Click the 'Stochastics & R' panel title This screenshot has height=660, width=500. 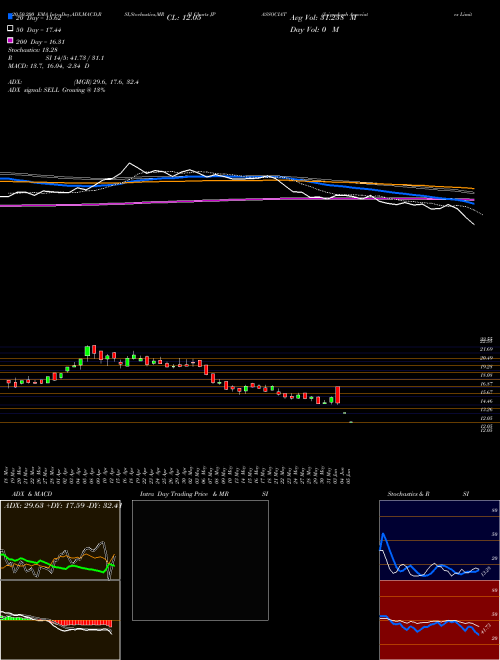[409, 494]
